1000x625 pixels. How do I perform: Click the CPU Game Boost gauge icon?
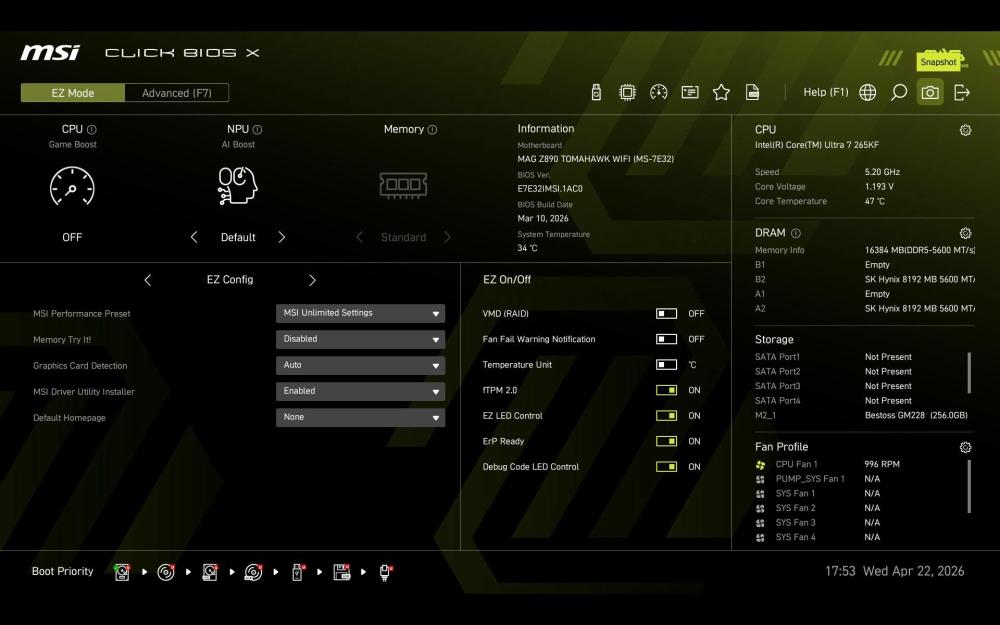pos(72,186)
